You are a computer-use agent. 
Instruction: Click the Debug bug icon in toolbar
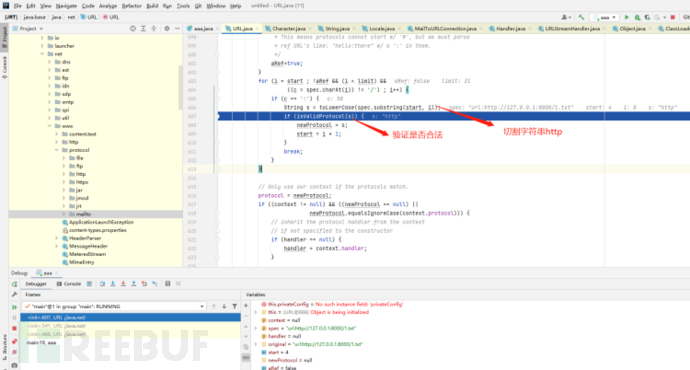[637, 17]
